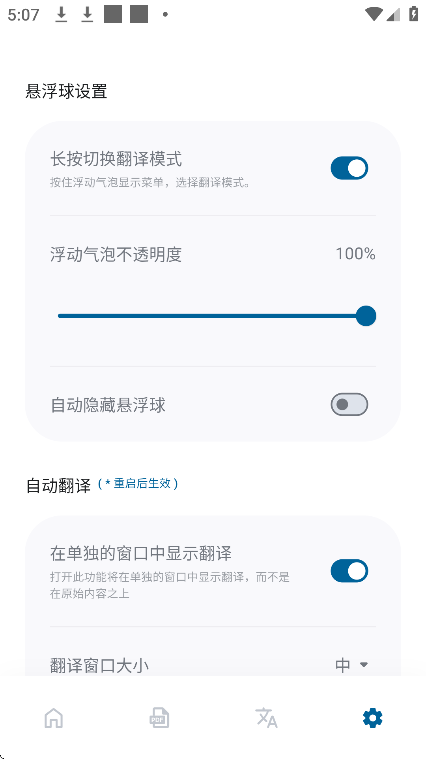The height and width of the screenshot is (759, 426).
Task: Click the opacity slider thumb
Action: (366, 316)
